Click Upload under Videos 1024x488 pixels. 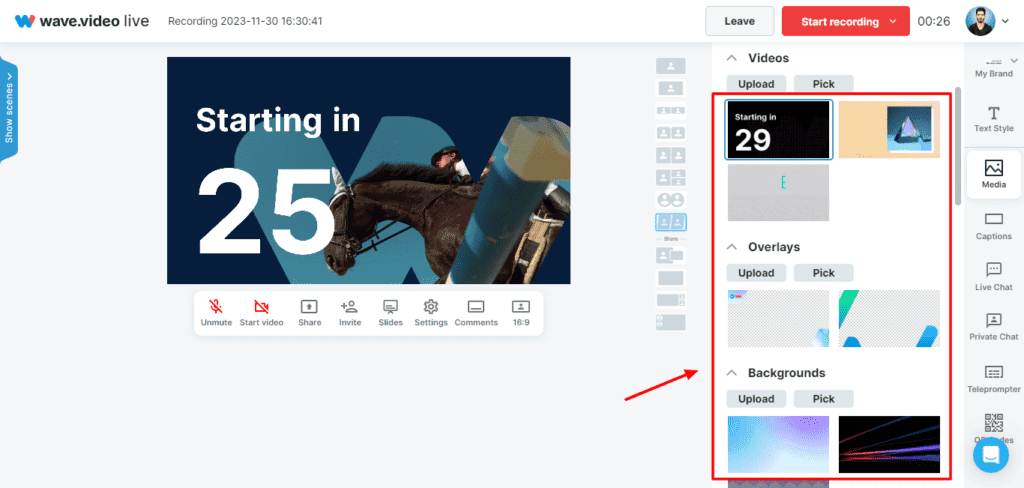tap(756, 84)
